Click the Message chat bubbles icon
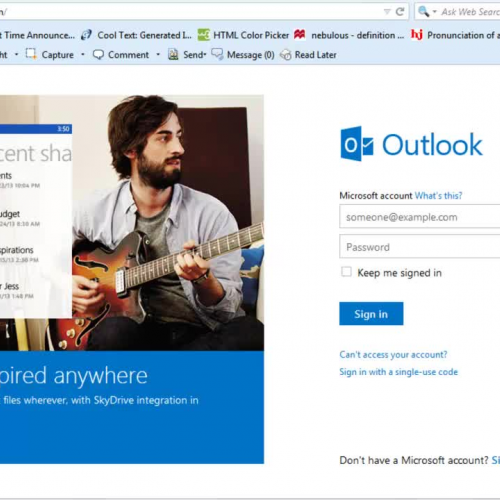500x500 pixels. click(x=217, y=54)
